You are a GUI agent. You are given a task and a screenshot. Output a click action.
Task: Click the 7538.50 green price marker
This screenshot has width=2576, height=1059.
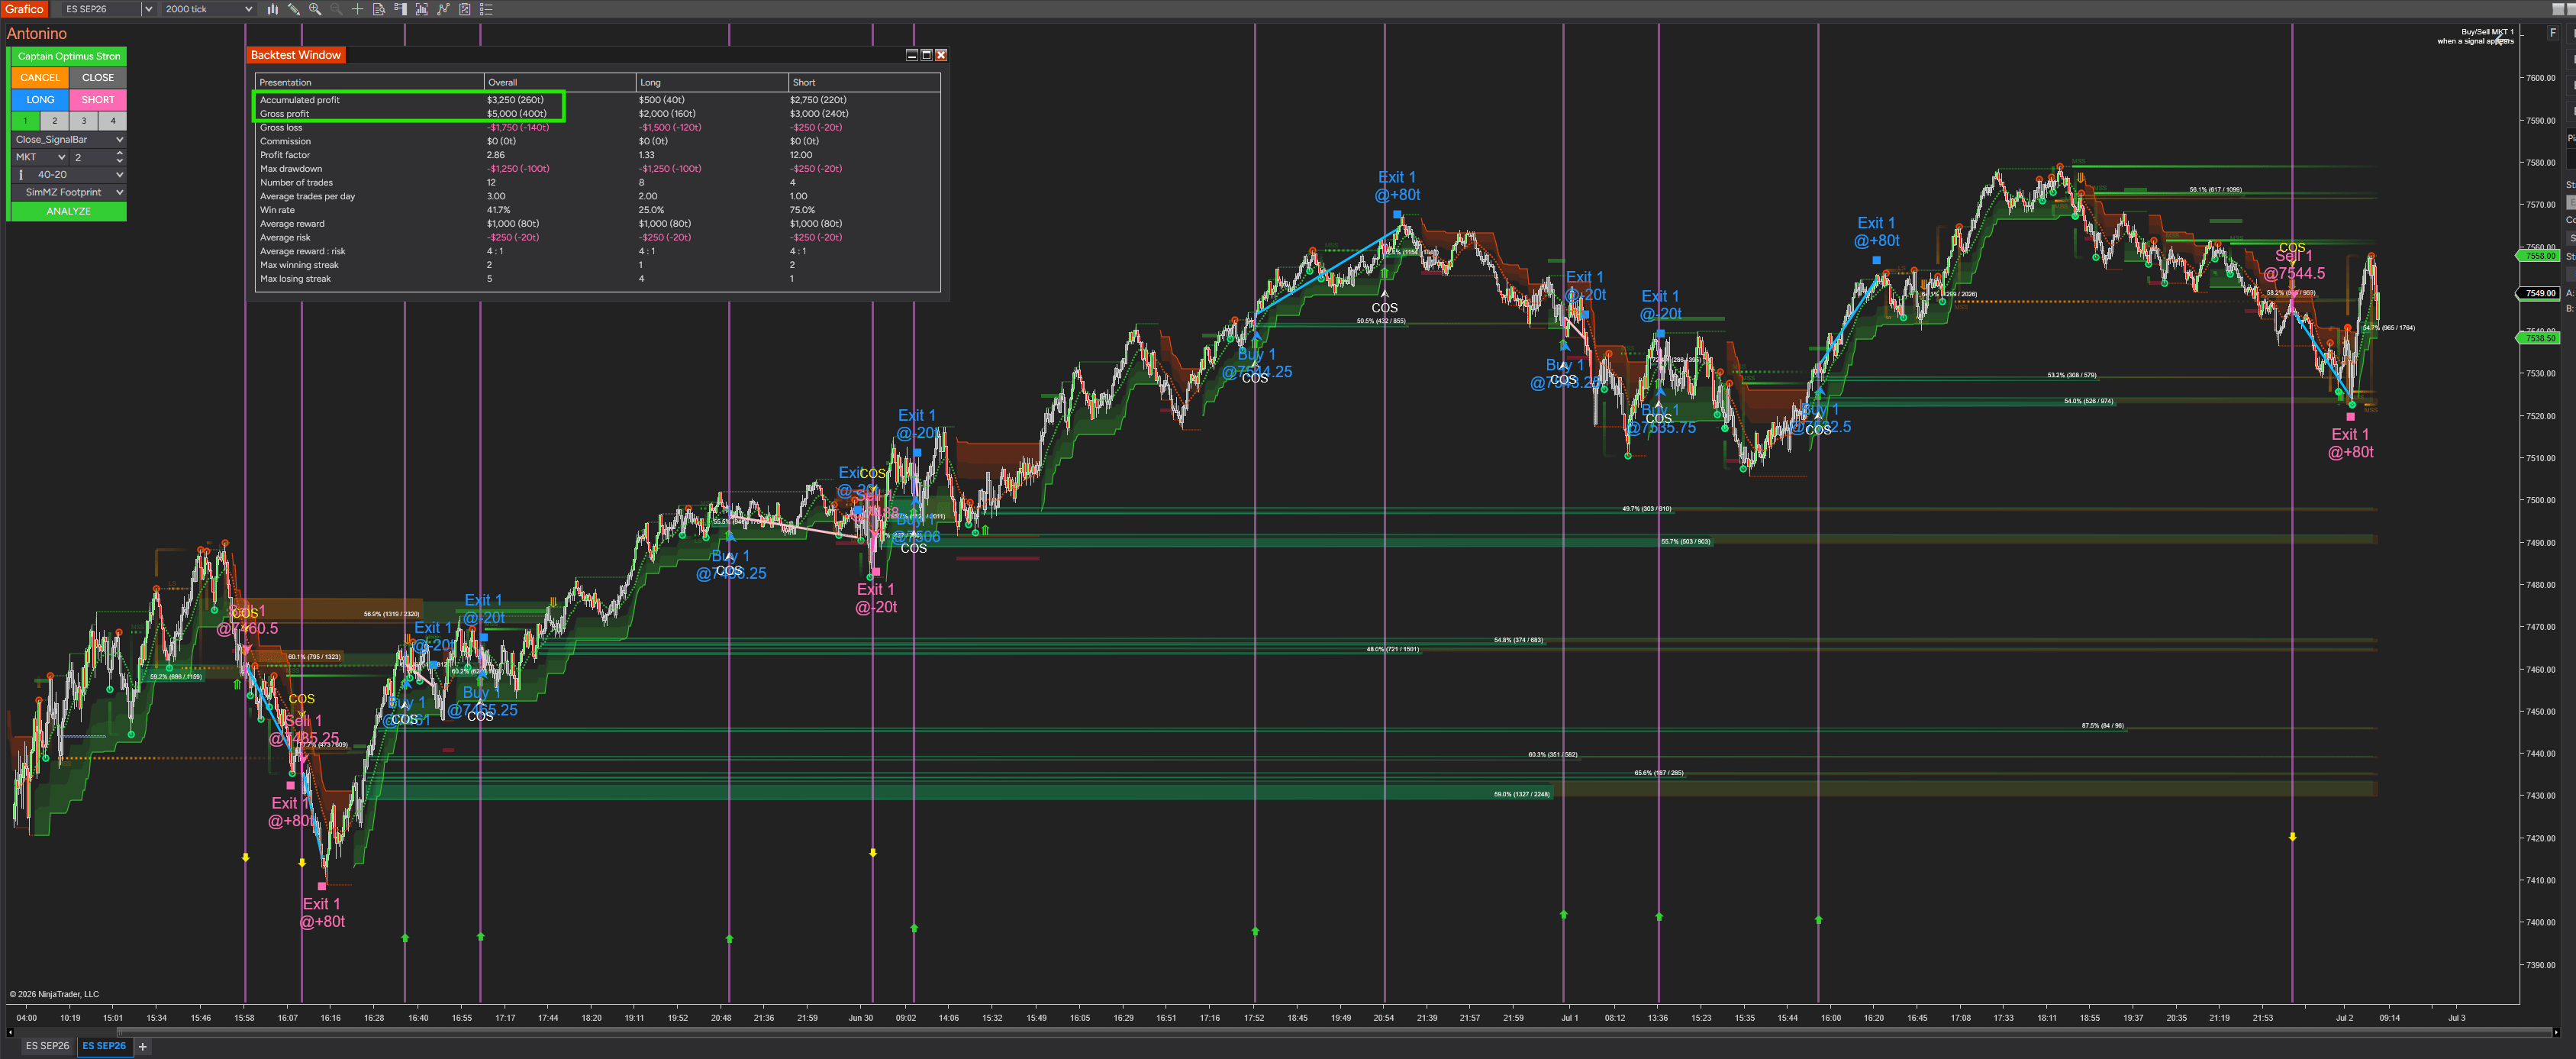[2538, 338]
